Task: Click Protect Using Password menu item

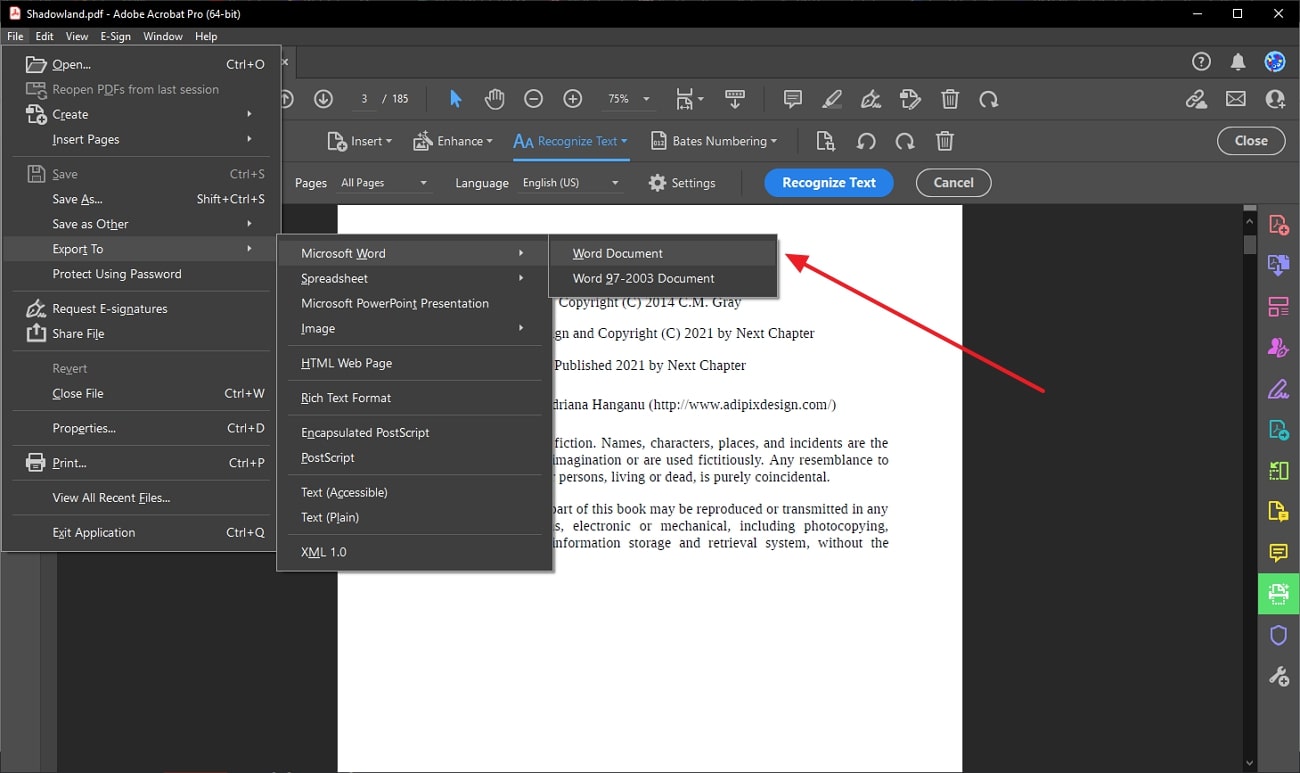Action: pyautogui.click(x=141, y=274)
